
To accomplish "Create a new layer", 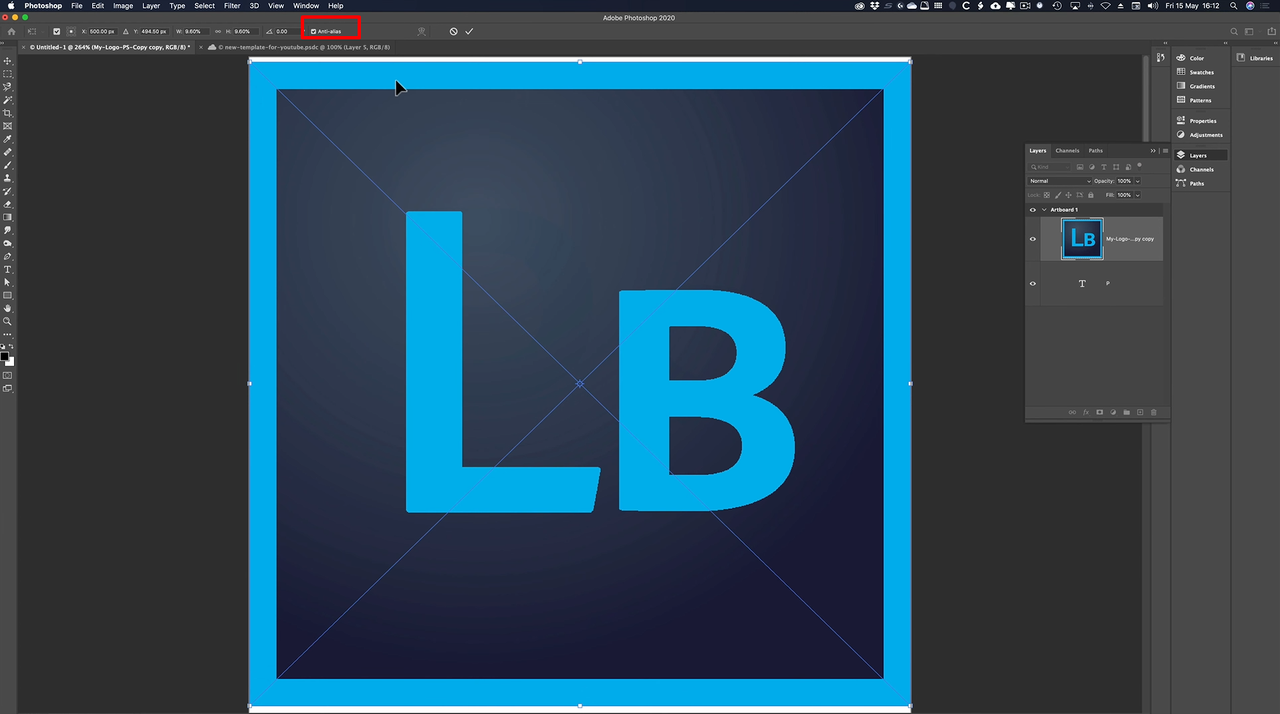I will coord(1140,412).
